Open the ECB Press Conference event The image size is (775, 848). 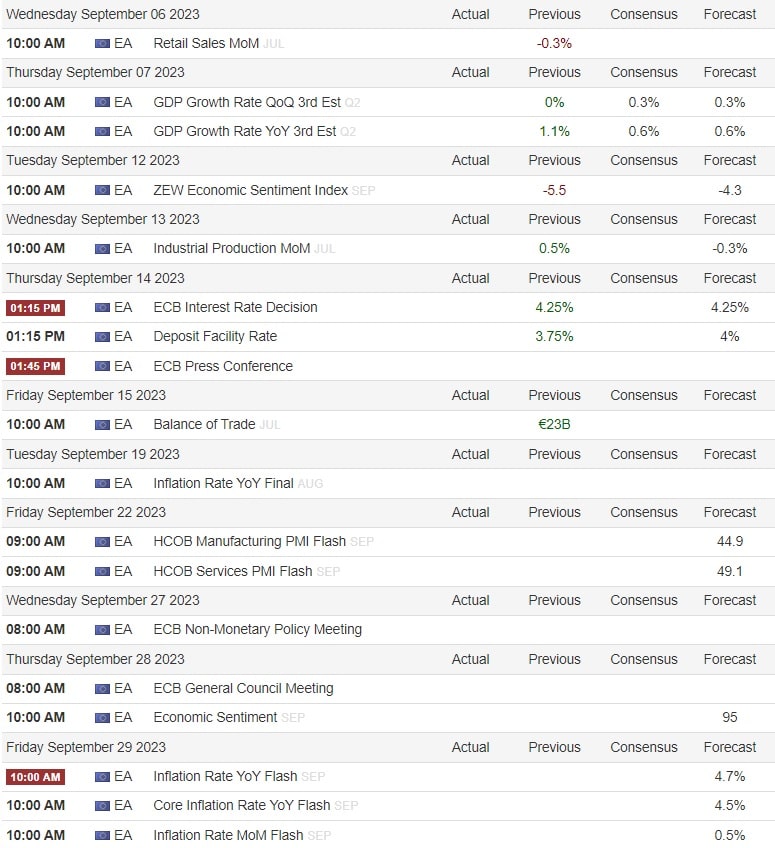223,366
